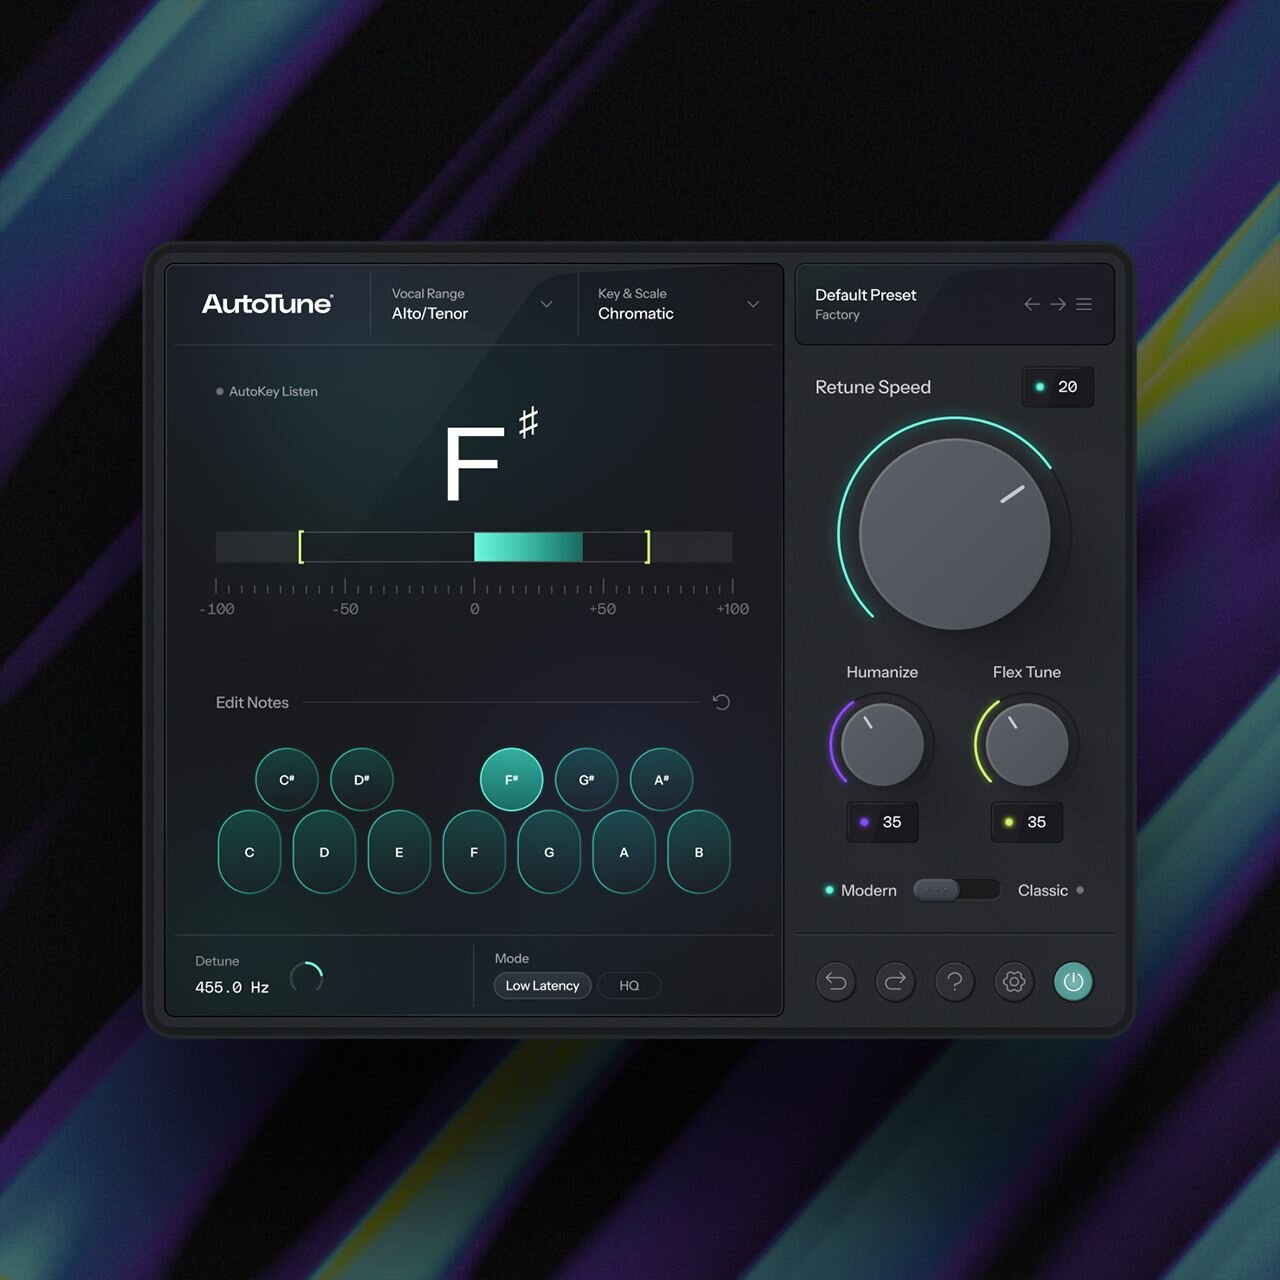Click the A natural note key
1280x1280 pixels.
624,852
